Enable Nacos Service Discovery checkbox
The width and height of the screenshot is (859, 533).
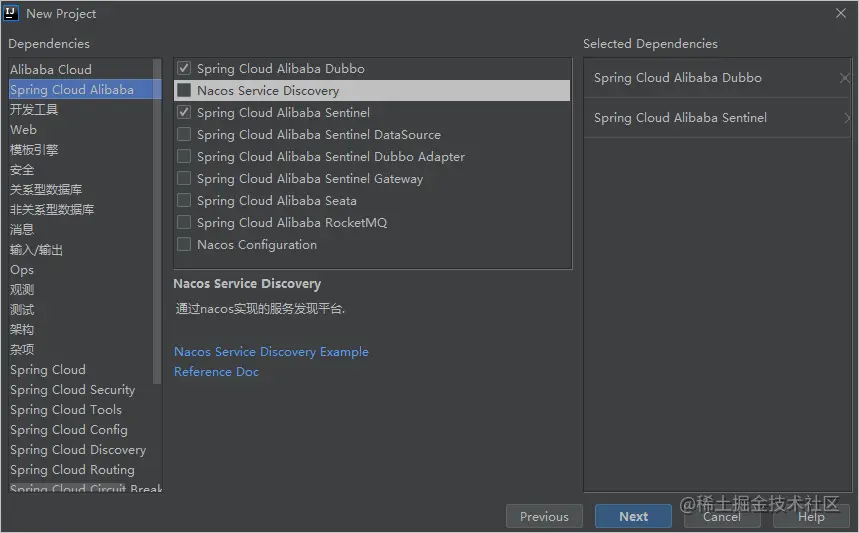click(184, 91)
